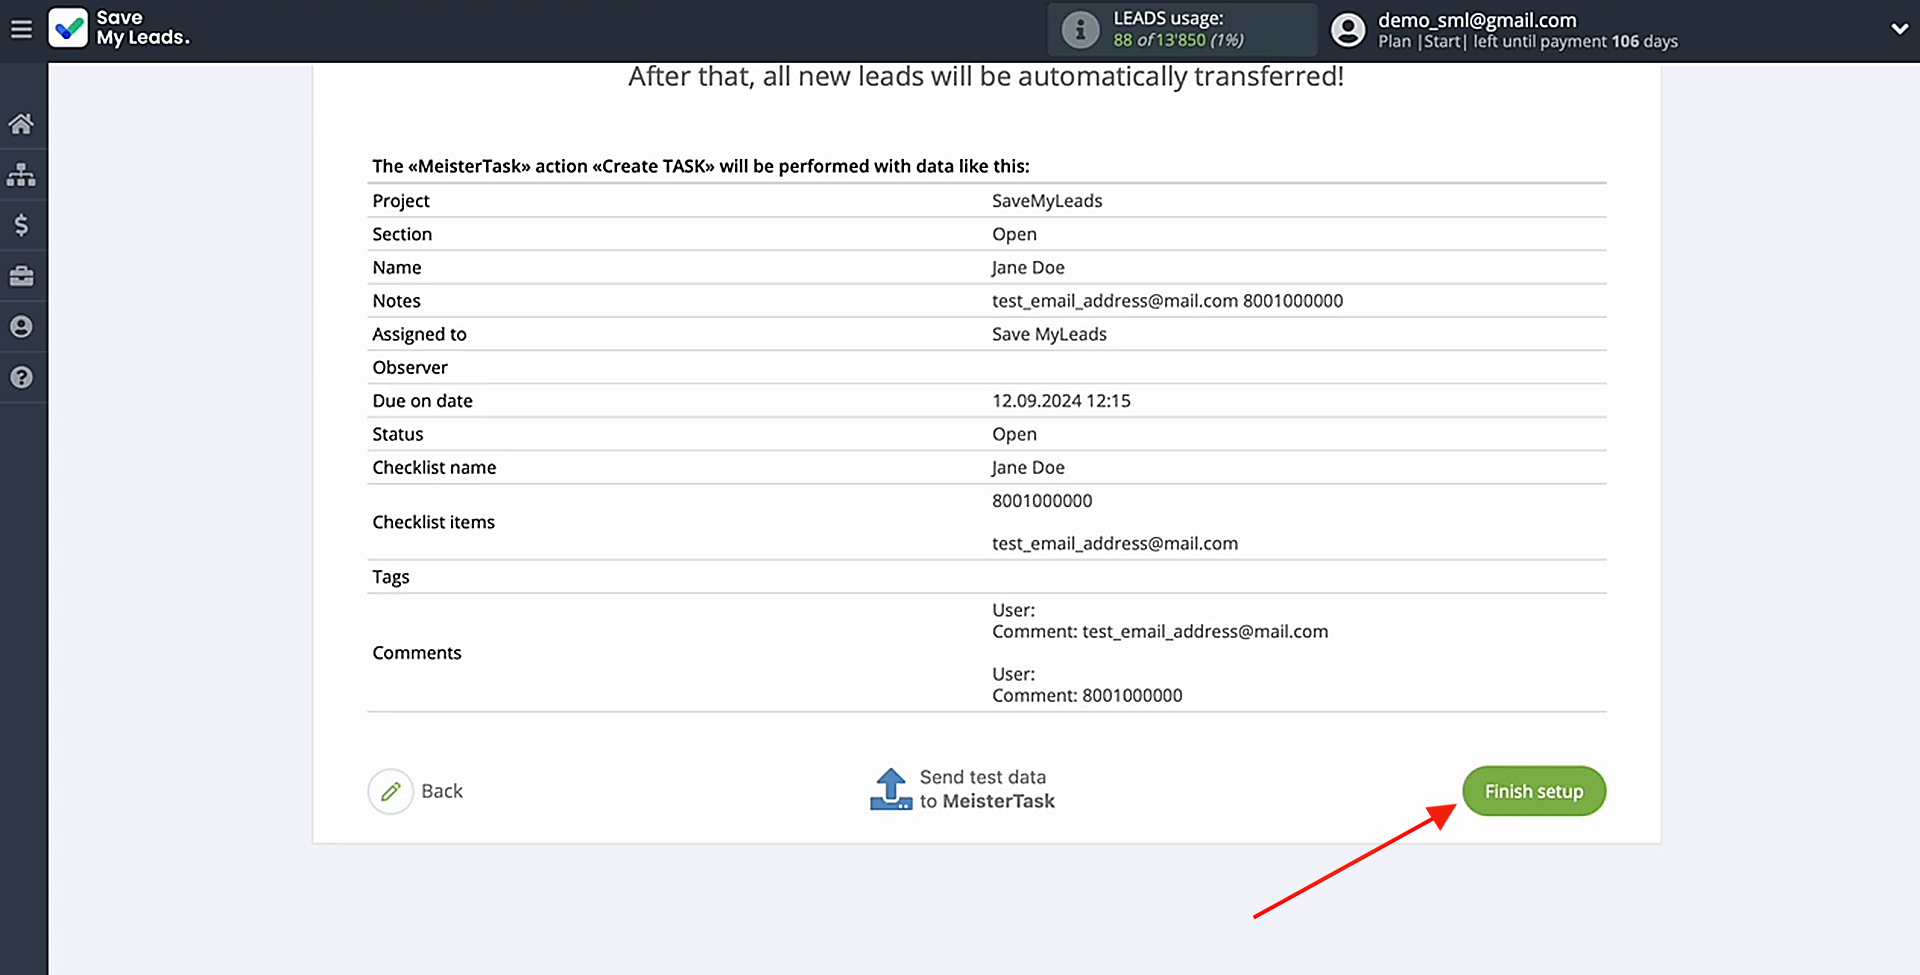The height and width of the screenshot is (975, 1920).
Task: Click the Tags row label
Action: pyautogui.click(x=391, y=577)
